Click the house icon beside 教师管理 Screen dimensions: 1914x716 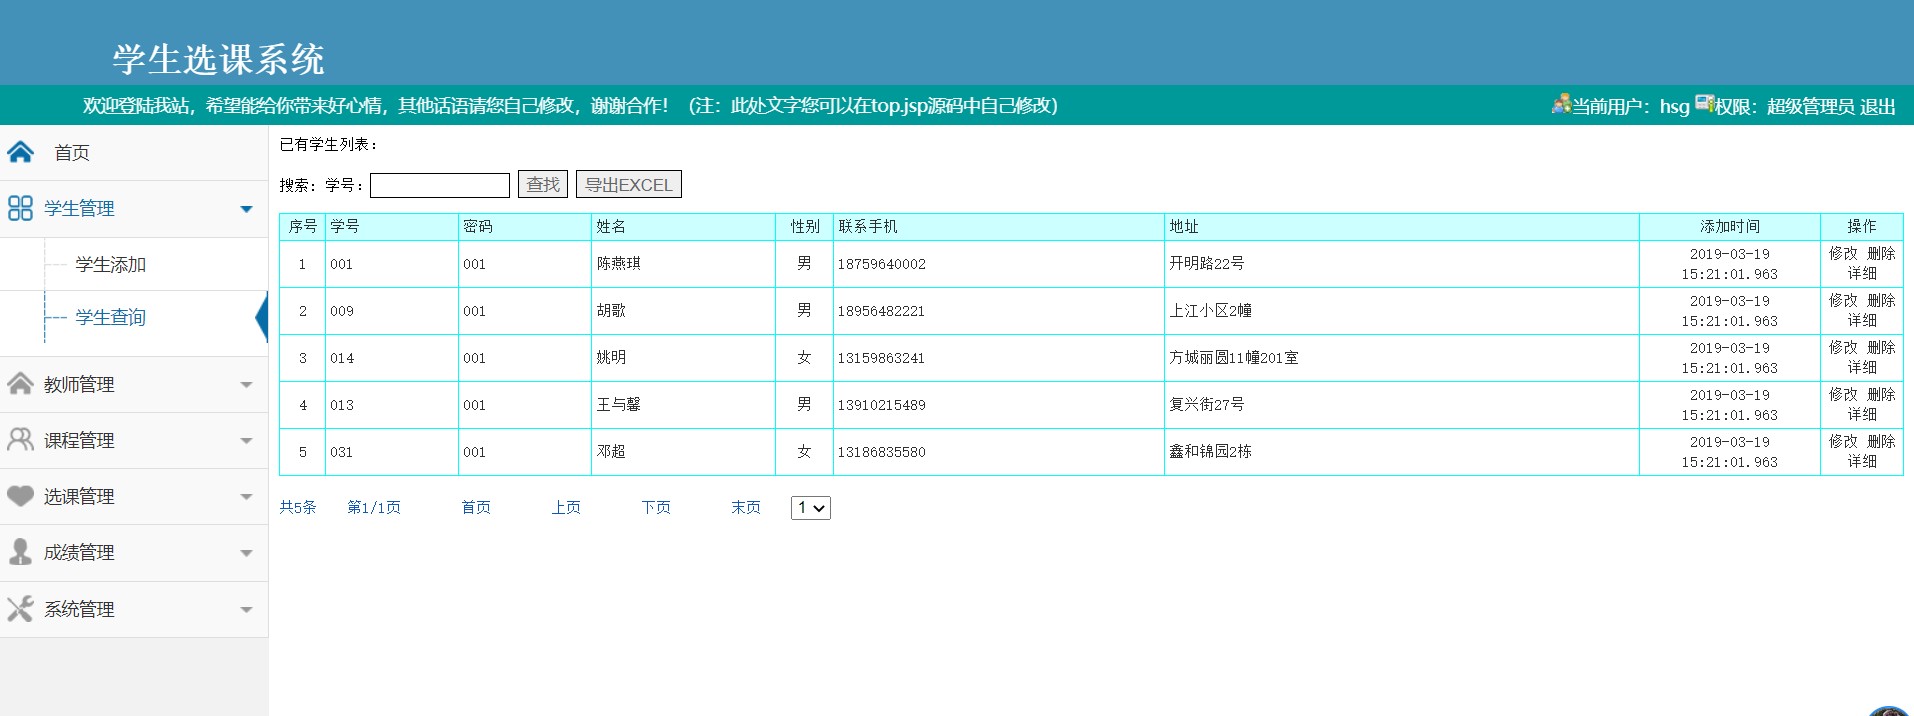pyautogui.click(x=20, y=384)
